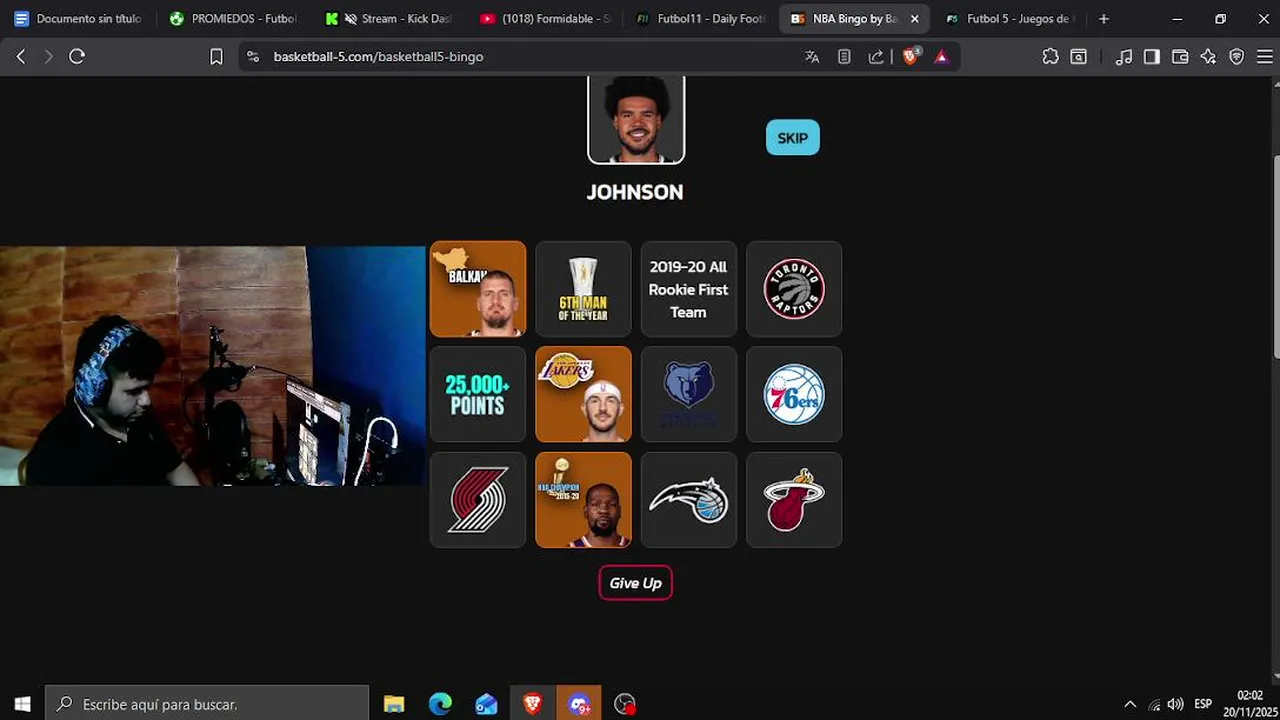
Task: Open the Brave VPN shield icon
Action: click(x=1236, y=57)
